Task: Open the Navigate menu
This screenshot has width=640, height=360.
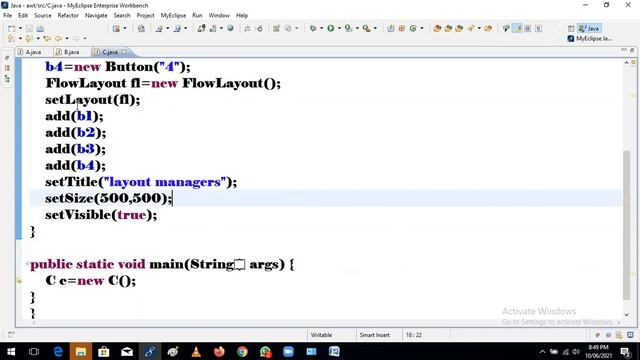Action: coord(96,16)
